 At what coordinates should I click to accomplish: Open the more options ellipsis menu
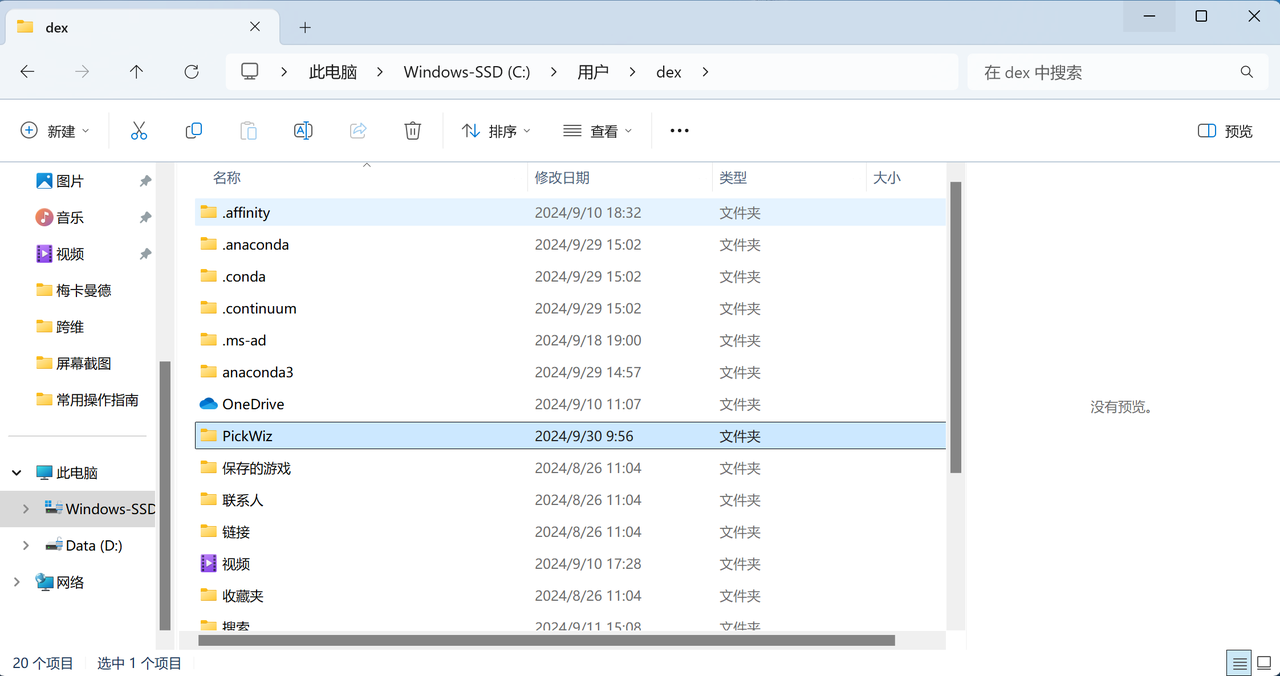coord(679,131)
